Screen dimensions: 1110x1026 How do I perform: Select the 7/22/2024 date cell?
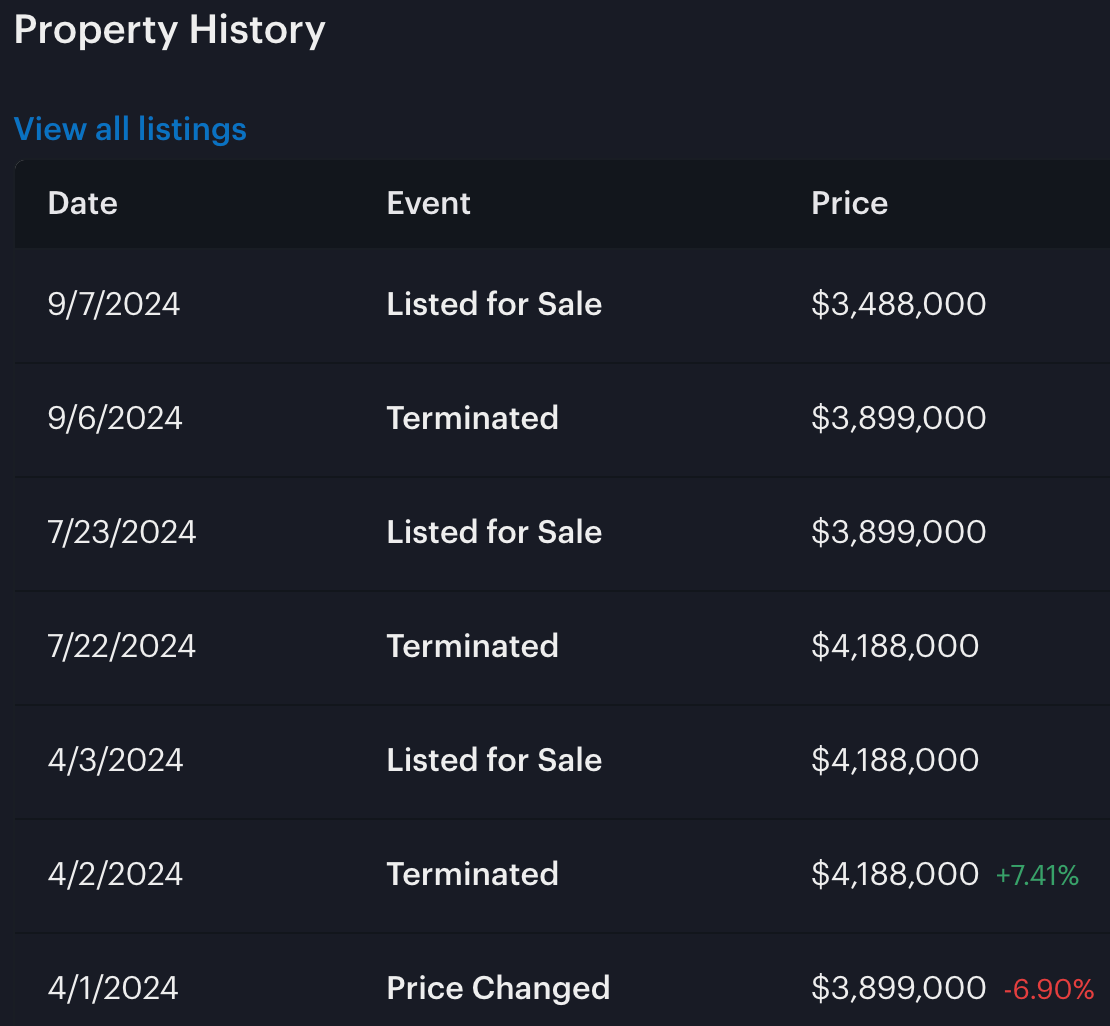(x=122, y=646)
